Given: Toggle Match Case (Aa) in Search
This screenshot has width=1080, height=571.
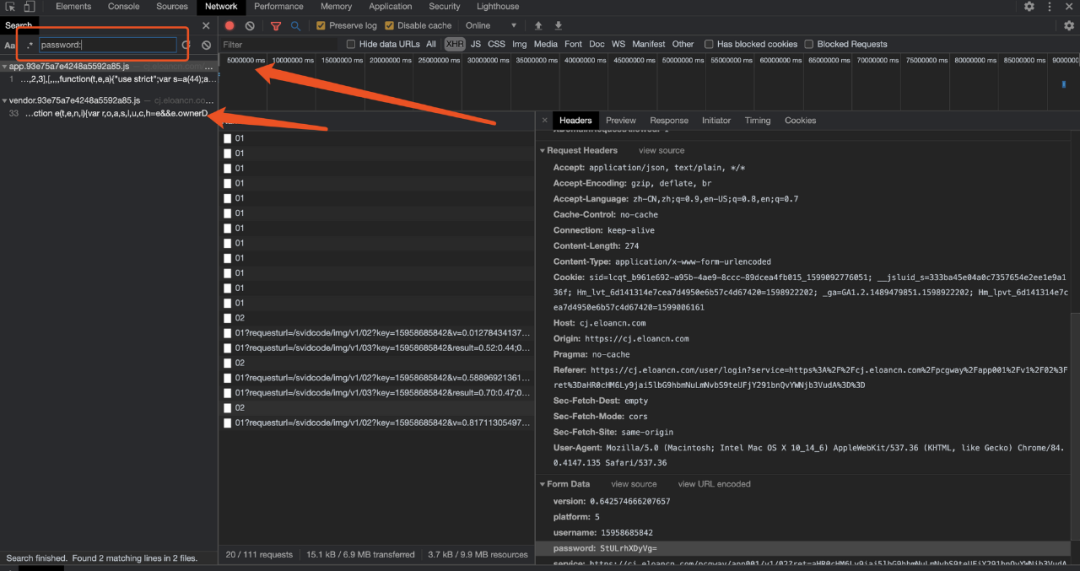Looking at the screenshot, I should [x=10, y=45].
